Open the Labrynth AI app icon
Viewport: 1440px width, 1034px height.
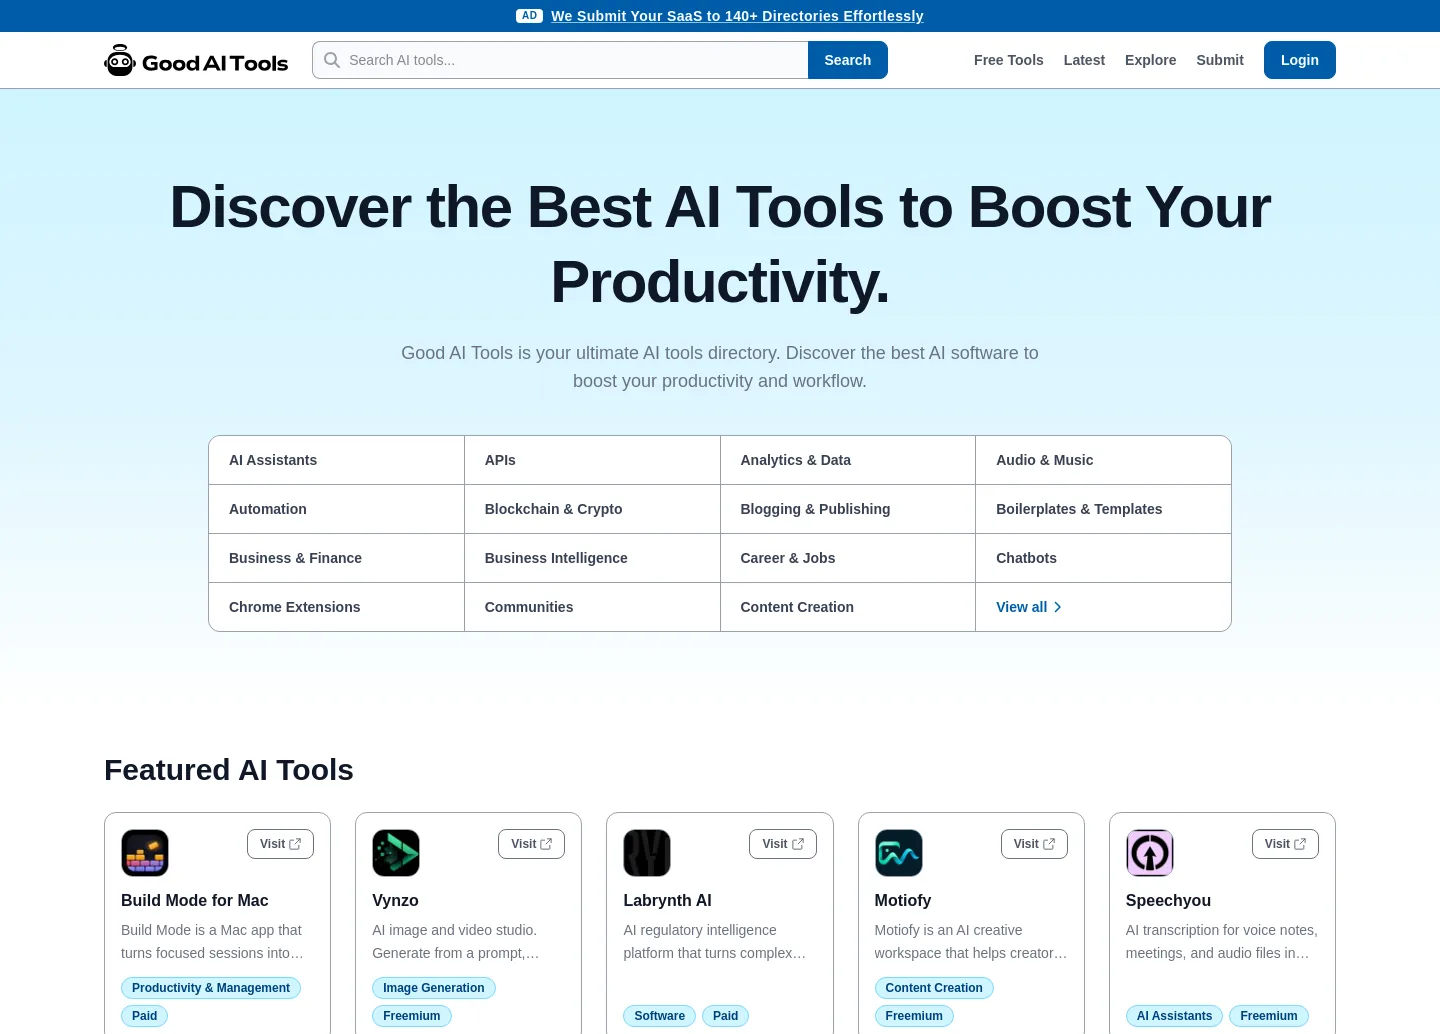[647, 853]
